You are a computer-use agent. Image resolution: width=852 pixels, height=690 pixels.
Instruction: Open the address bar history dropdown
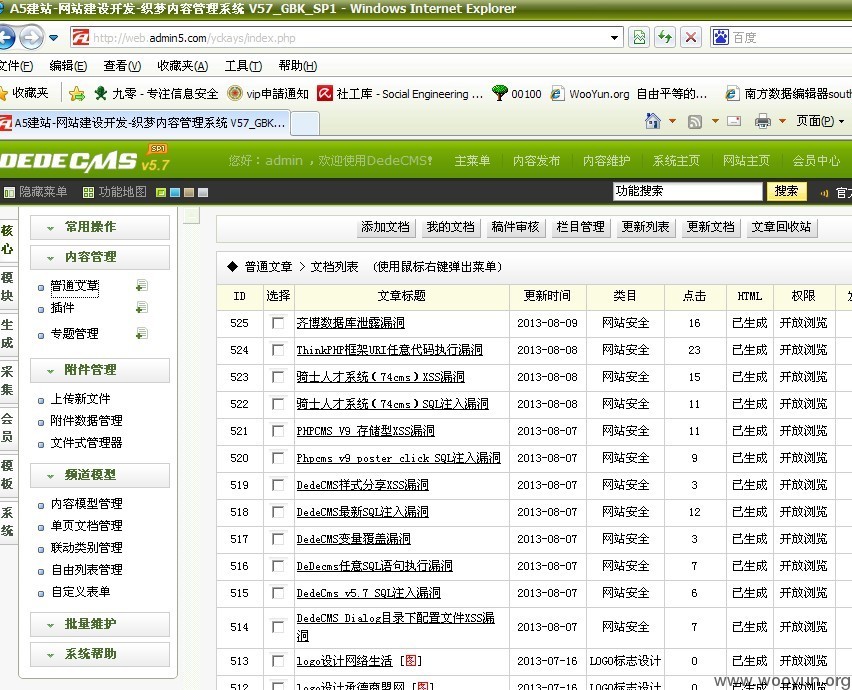pos(614,37)
